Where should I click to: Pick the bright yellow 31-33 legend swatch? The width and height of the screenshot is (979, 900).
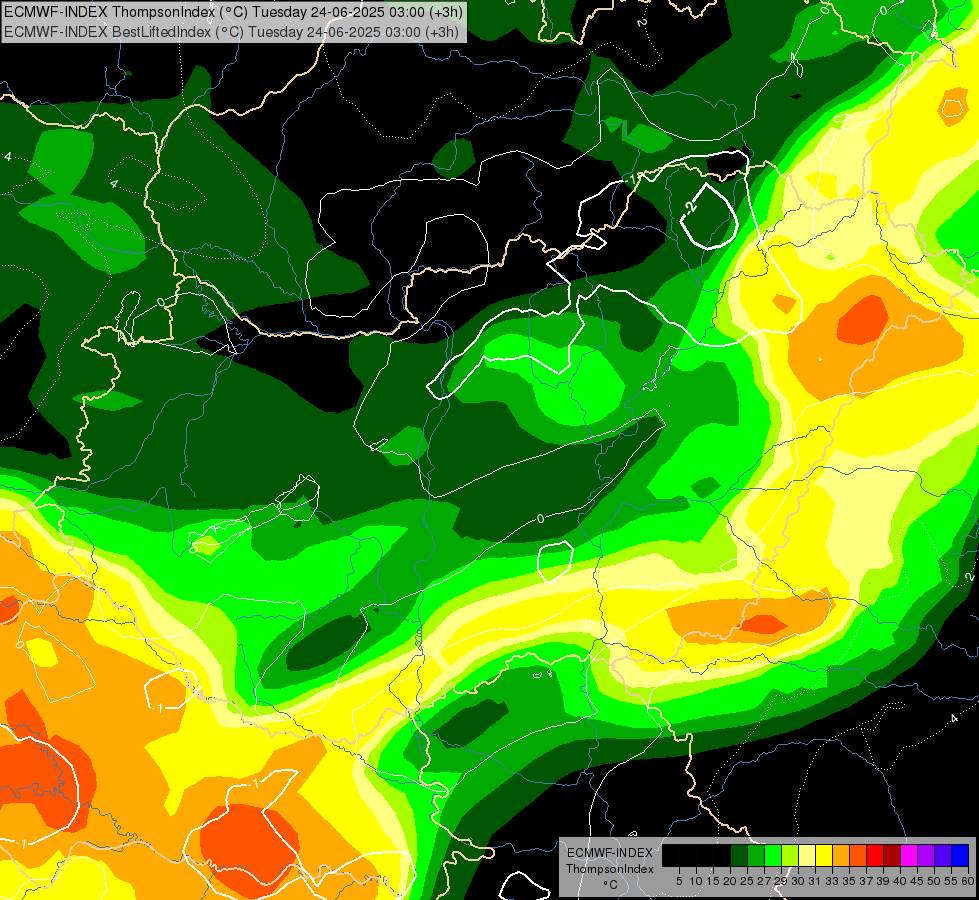(x=824, y=855)
